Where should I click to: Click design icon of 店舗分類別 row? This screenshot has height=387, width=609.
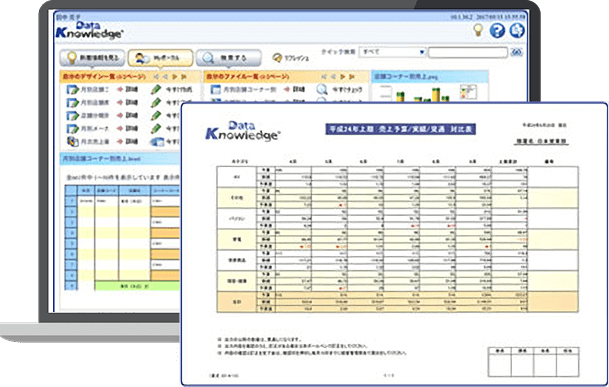click(x=73, y=115)
